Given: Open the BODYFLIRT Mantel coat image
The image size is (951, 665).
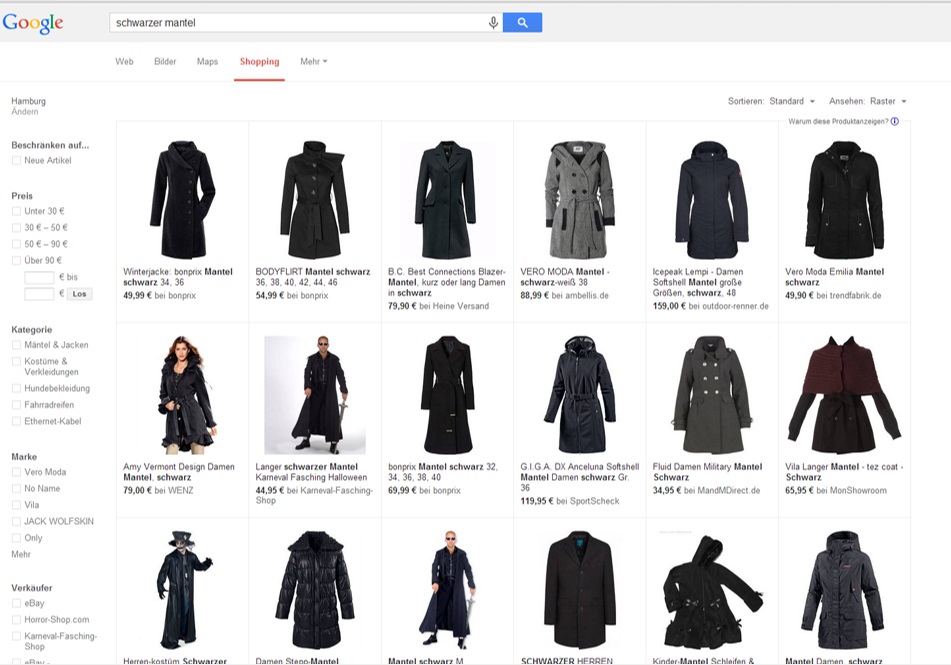Looking at the screenshot, I should click(x=315, y=200).
